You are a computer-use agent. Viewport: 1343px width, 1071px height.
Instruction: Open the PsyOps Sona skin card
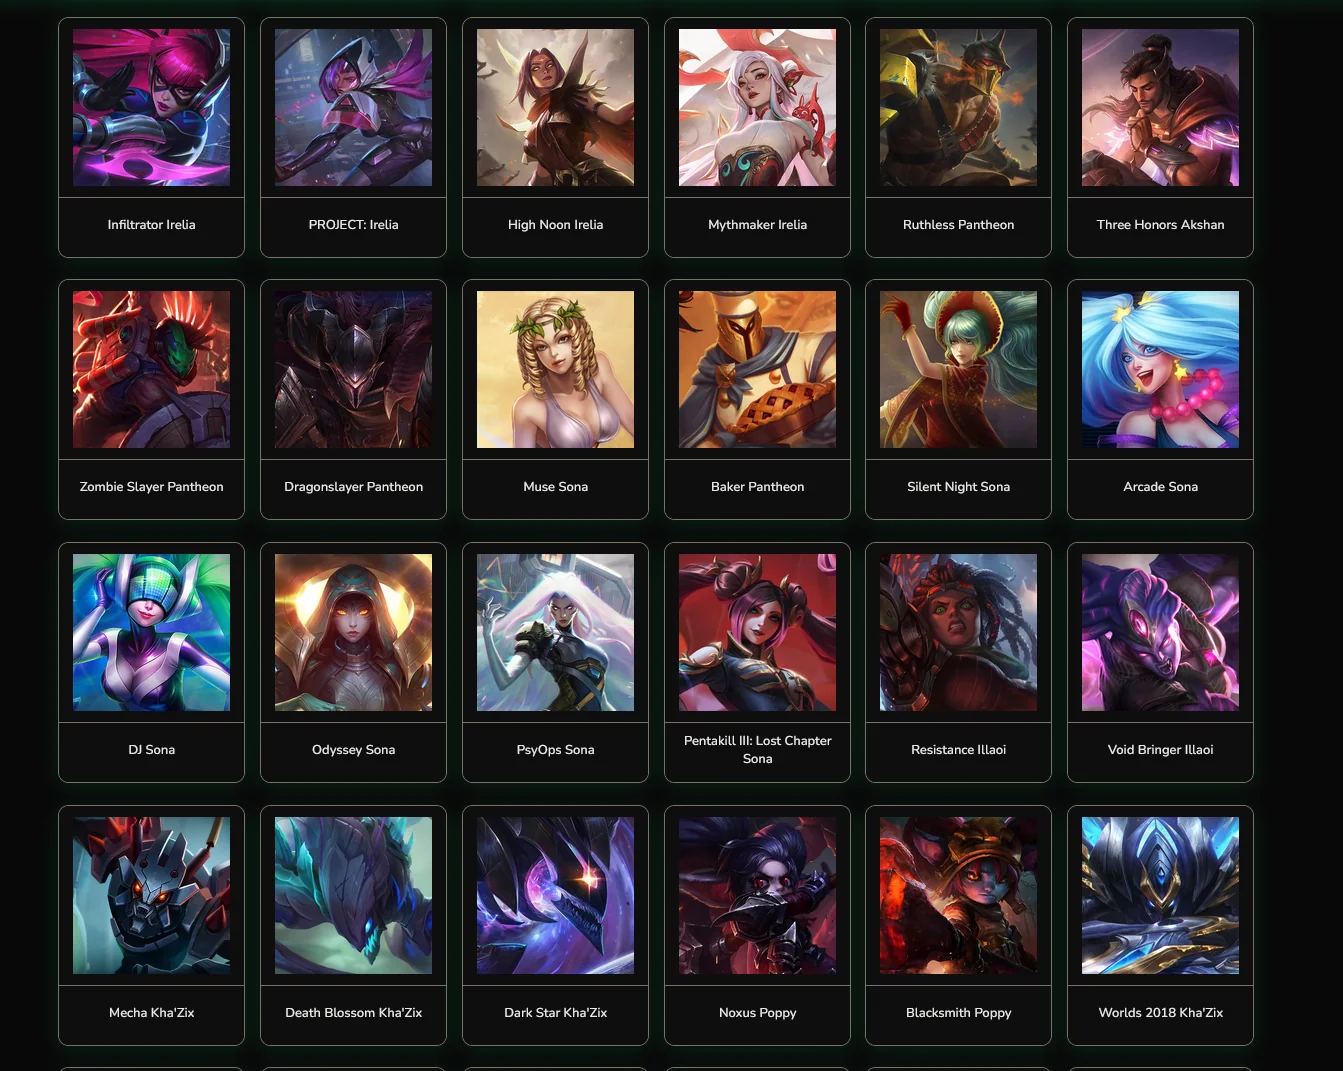pyautogui.click(x=555, y=662)
